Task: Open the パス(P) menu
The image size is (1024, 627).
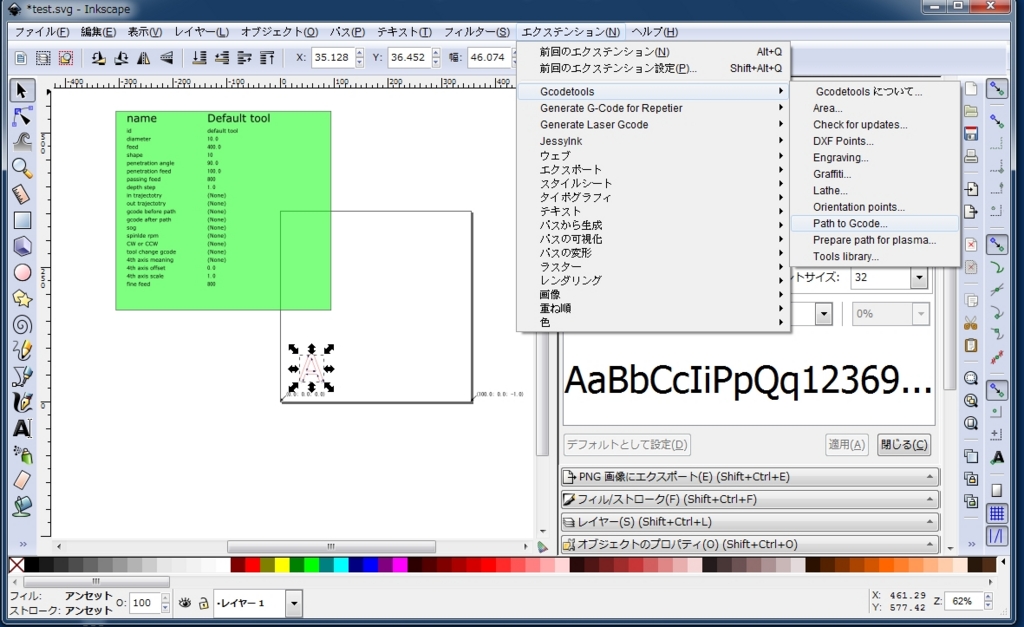Action: point(347,31)
